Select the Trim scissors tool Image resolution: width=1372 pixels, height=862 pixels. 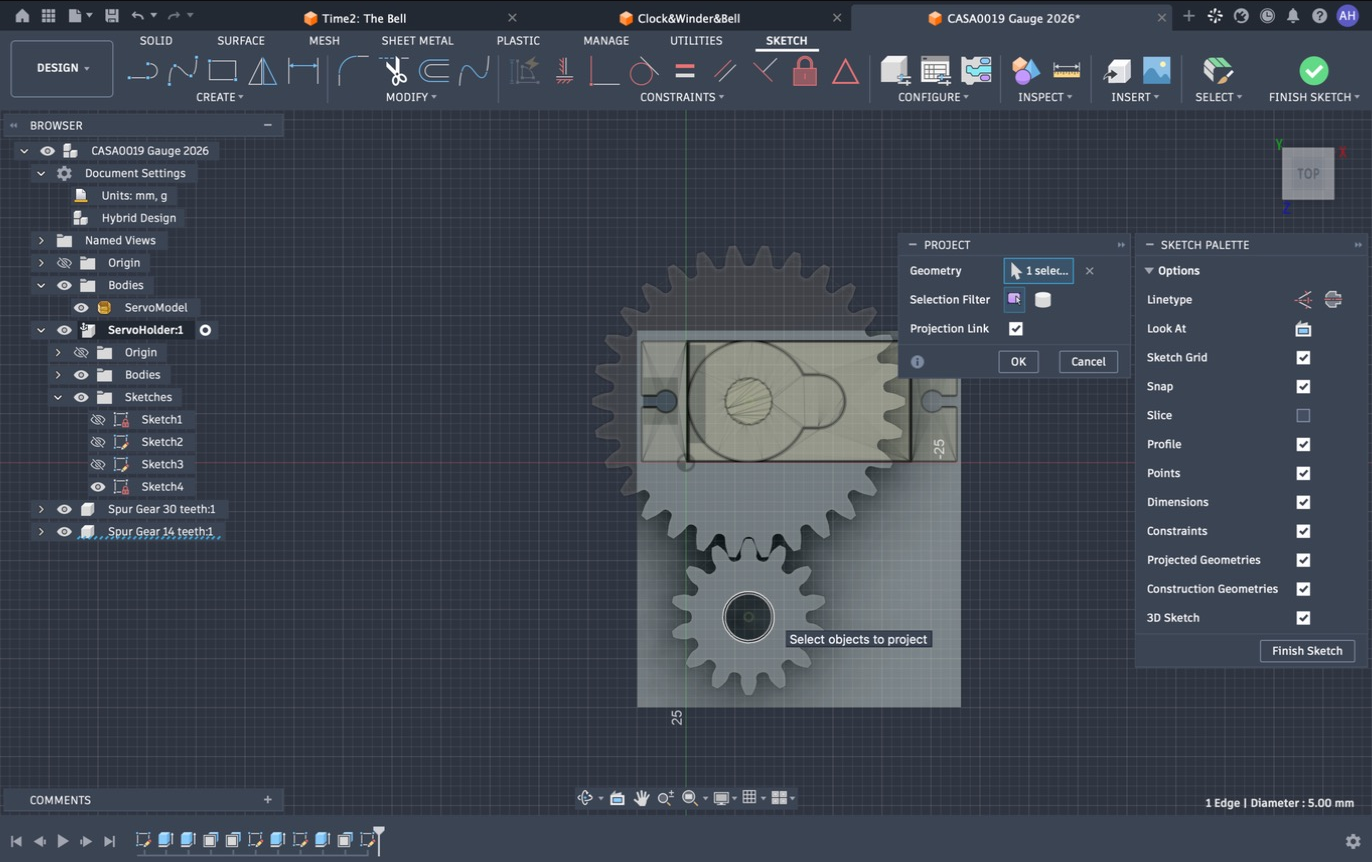394,71
